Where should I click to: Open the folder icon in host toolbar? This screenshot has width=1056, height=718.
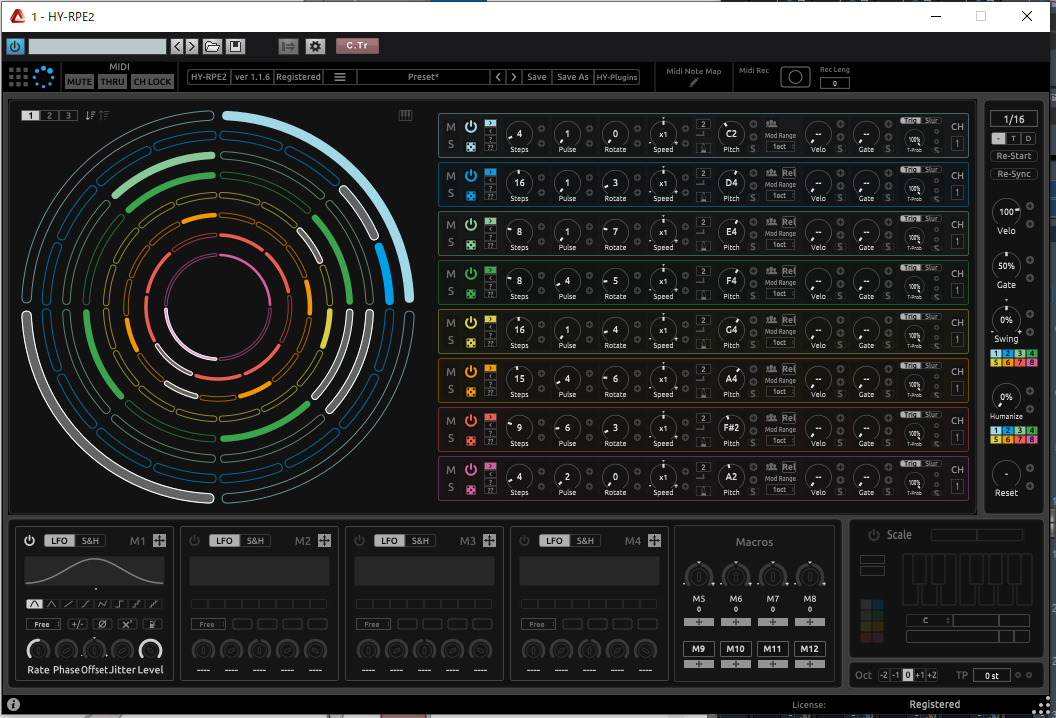tap(212, 46)
